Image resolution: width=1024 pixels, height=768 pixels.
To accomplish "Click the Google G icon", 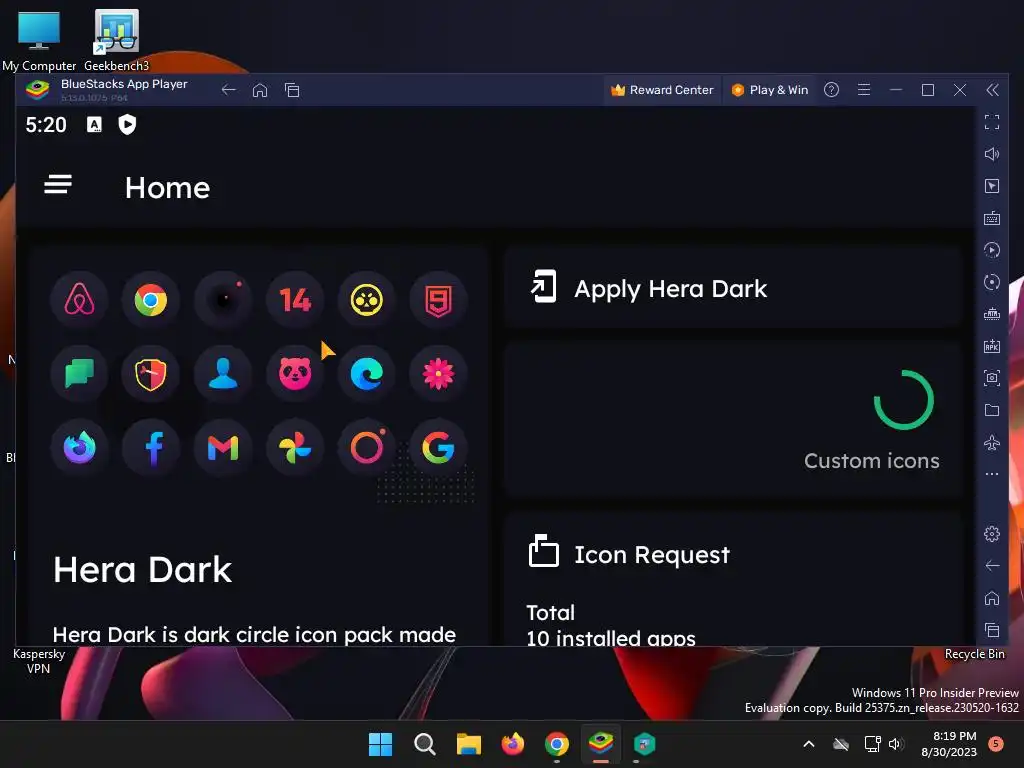I will [x=438, y=448].
